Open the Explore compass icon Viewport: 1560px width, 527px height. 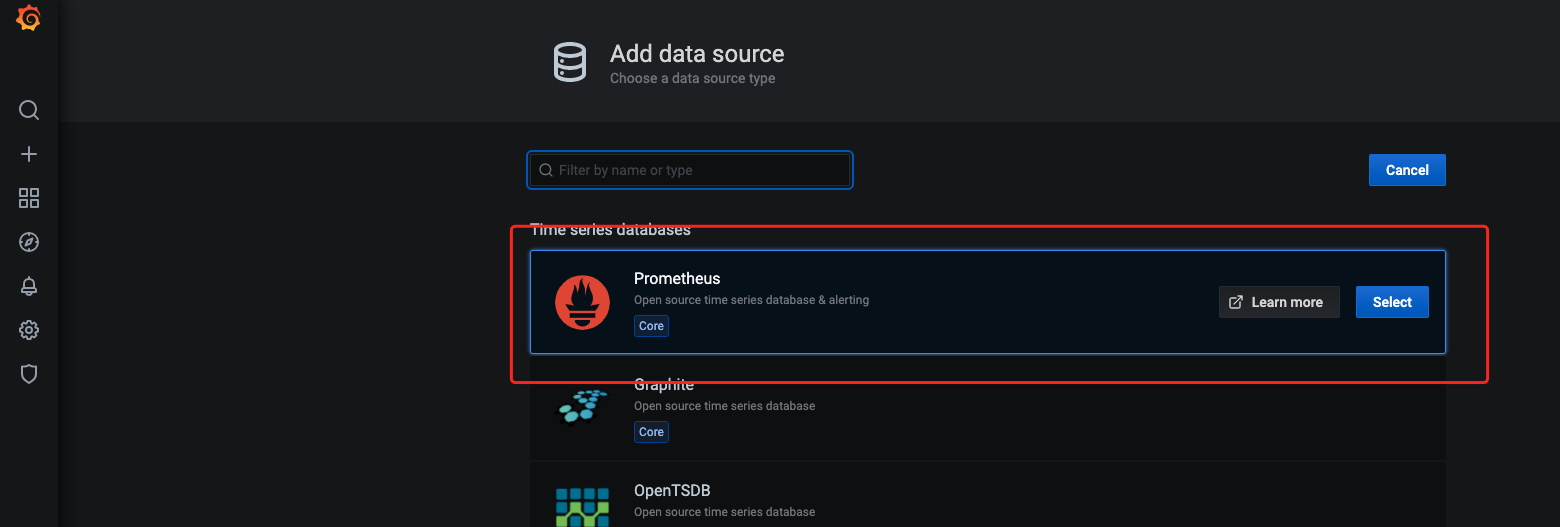(29, 242)
